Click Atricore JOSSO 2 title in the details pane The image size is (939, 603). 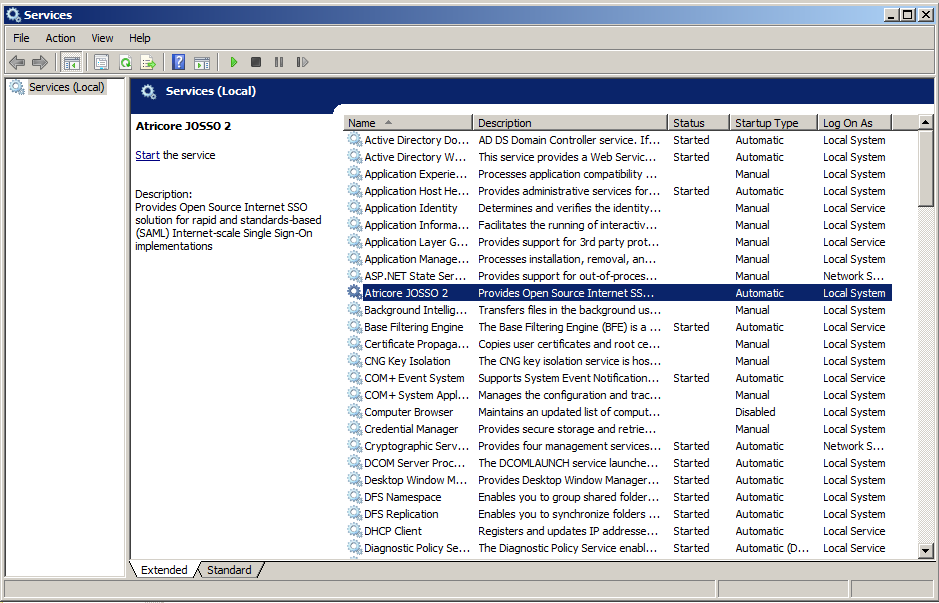click(x=183, y=126)
